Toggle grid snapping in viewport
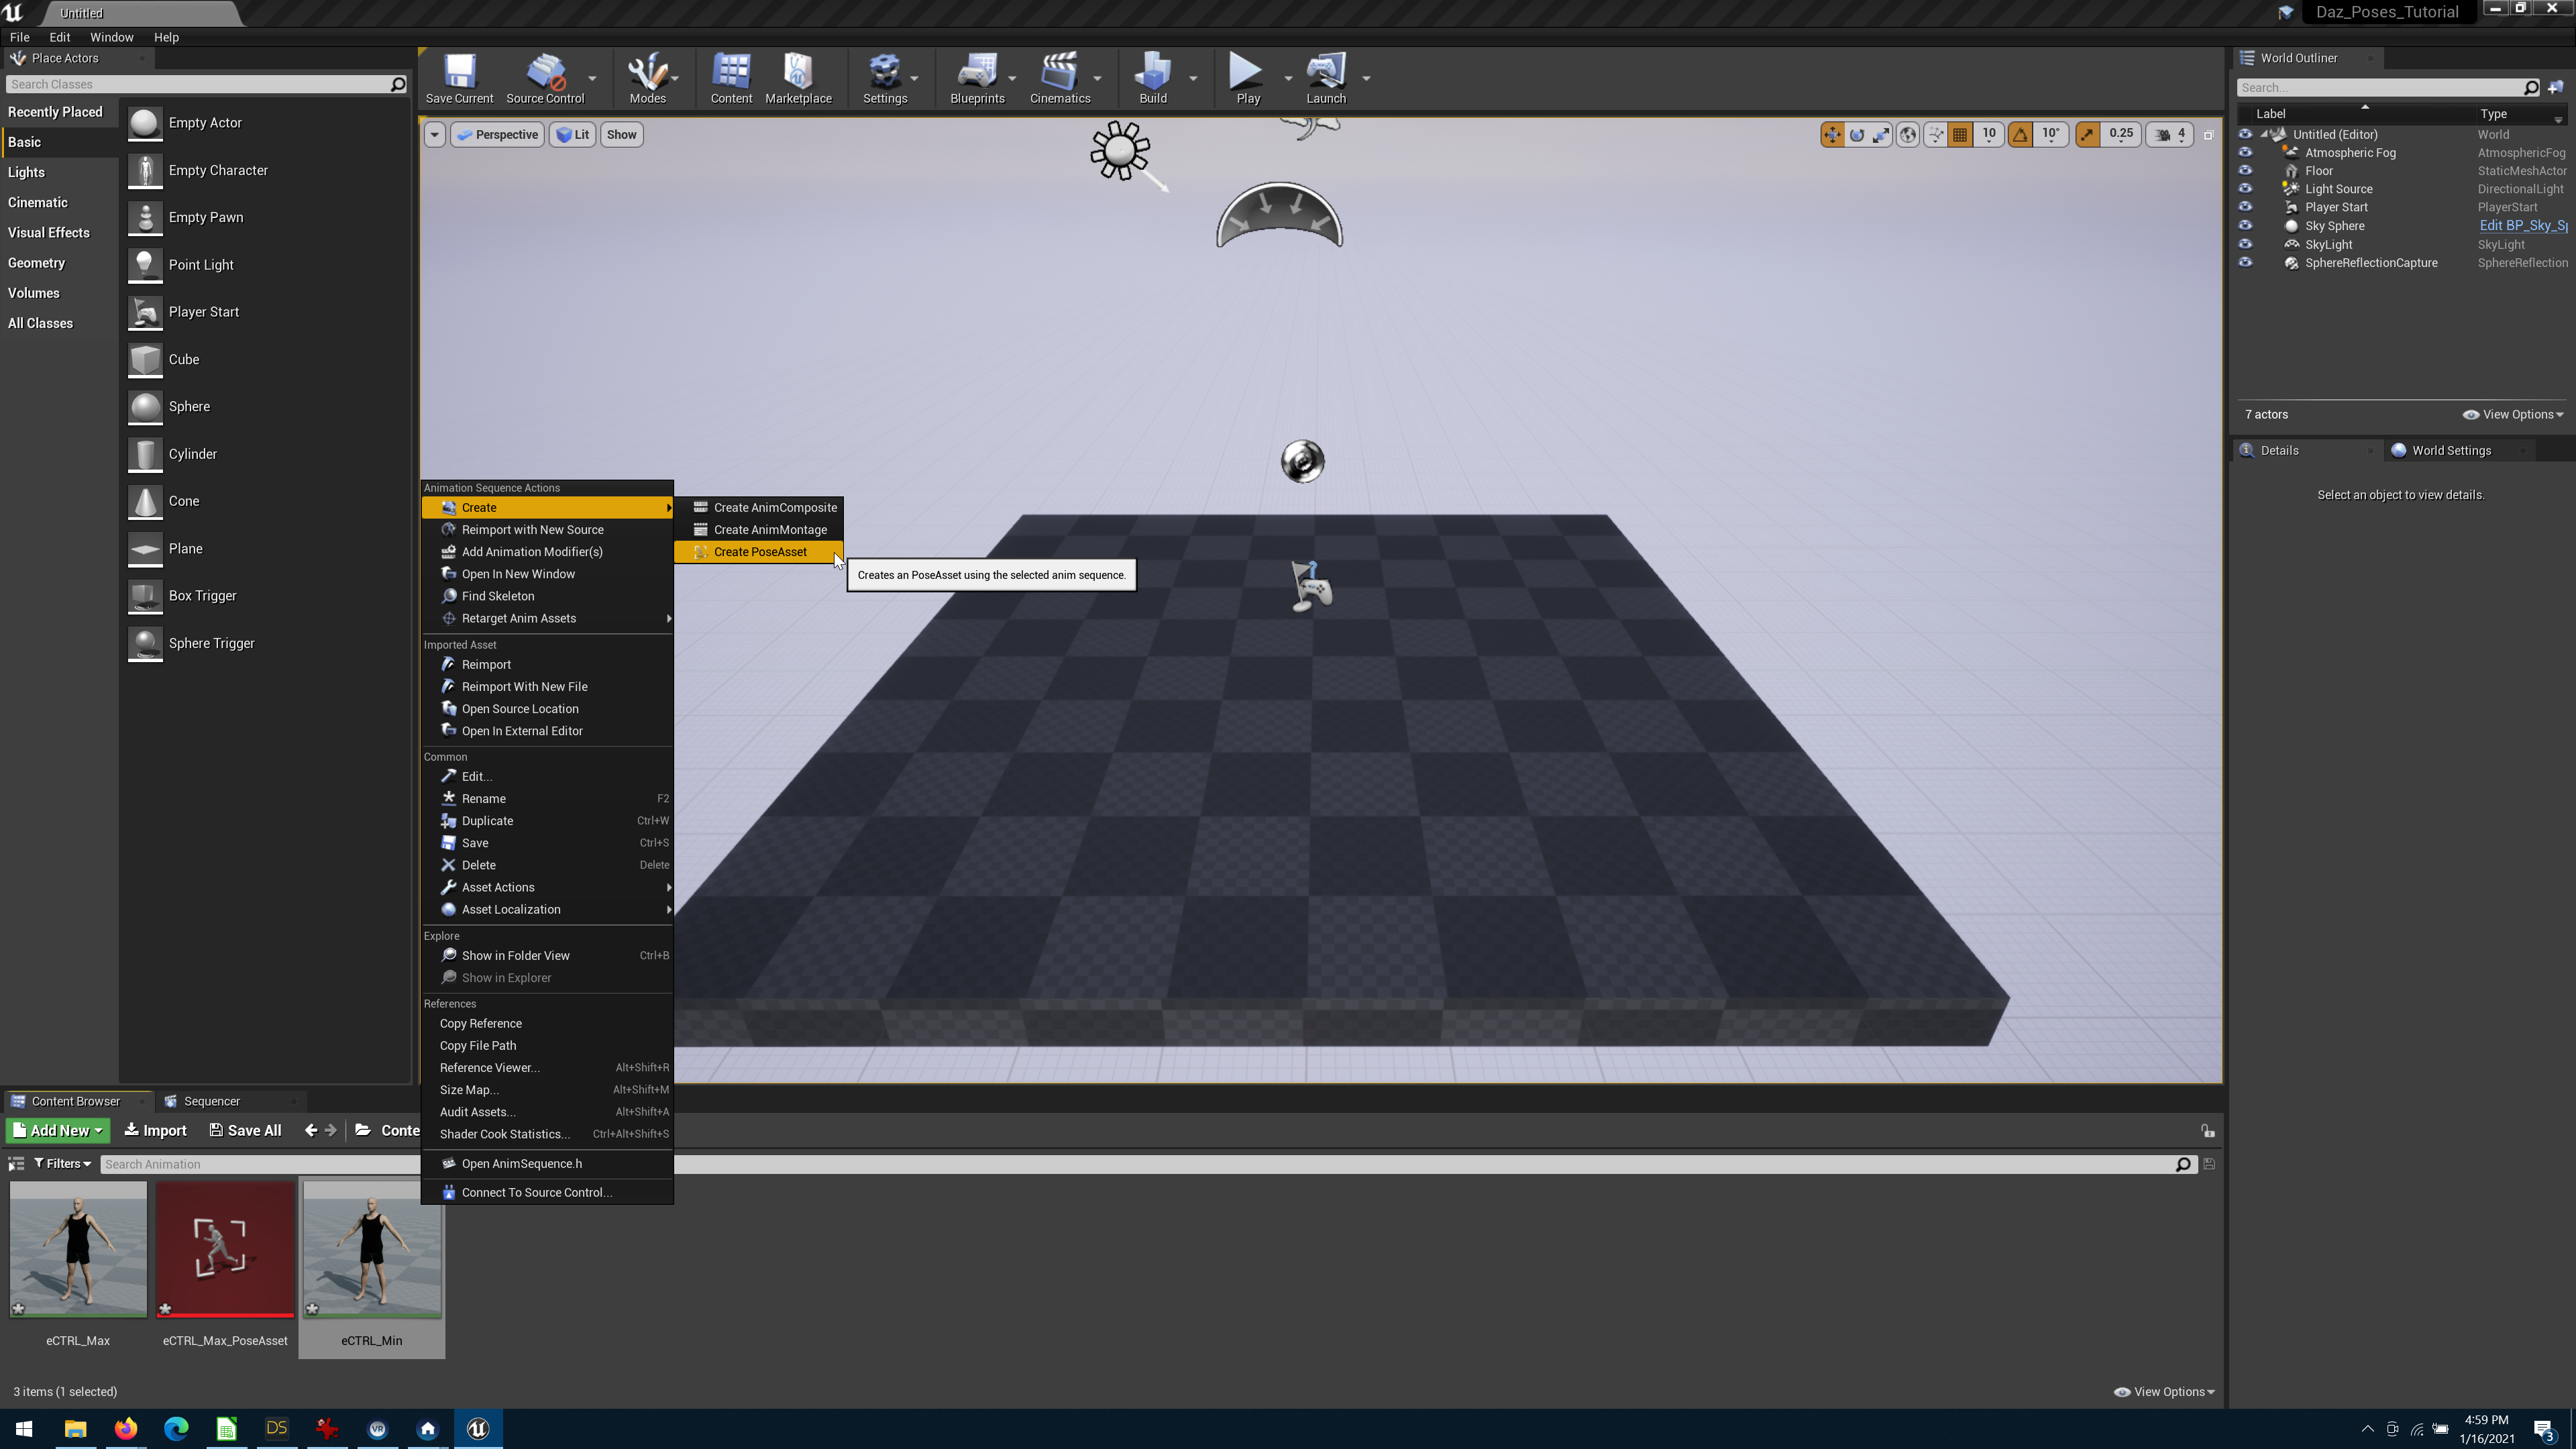The image size is (2576, 1449). [x=1961, y=135]
